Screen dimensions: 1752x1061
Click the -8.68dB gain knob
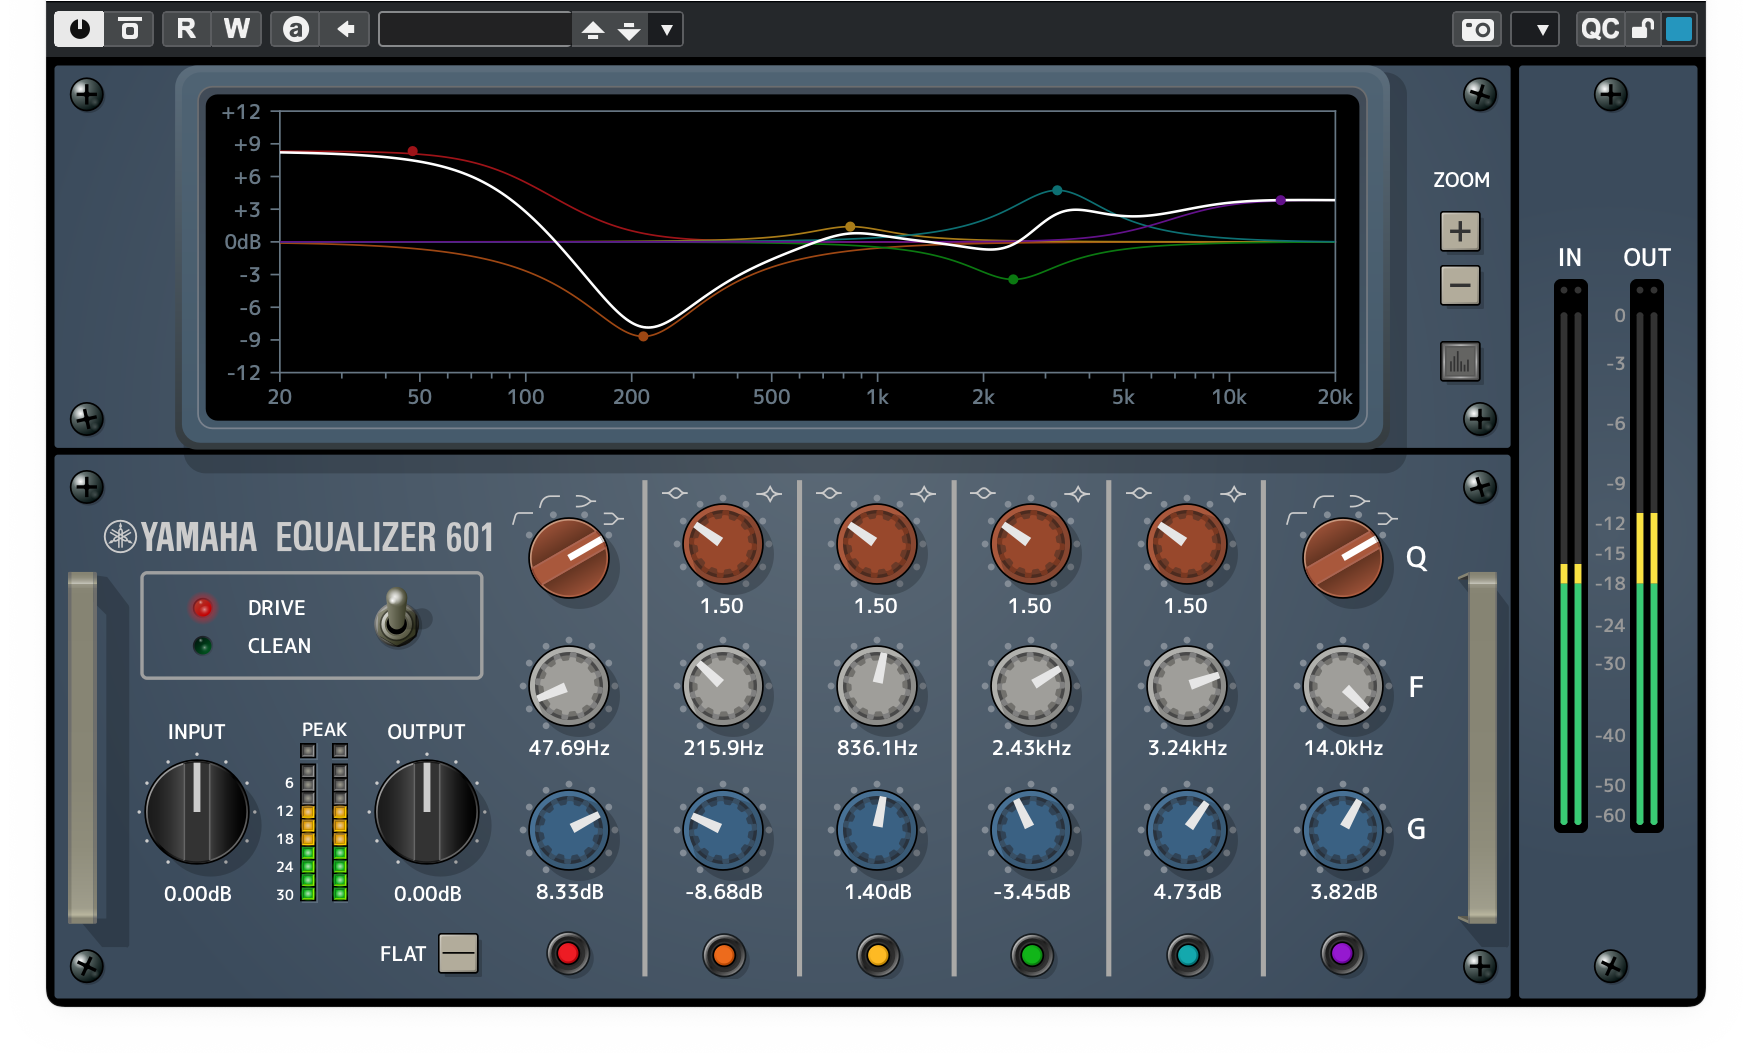(x=723, y=830)
